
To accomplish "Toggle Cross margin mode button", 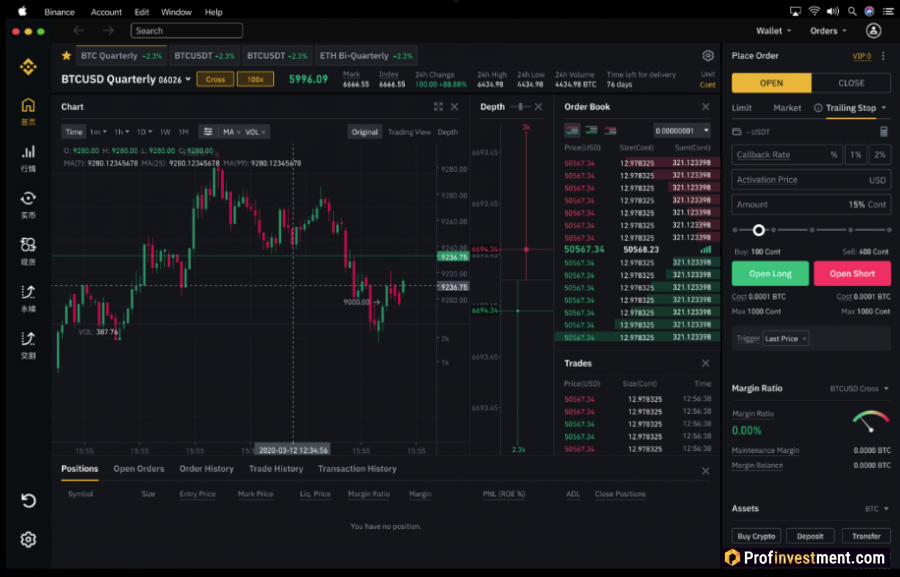I will 215,79.
